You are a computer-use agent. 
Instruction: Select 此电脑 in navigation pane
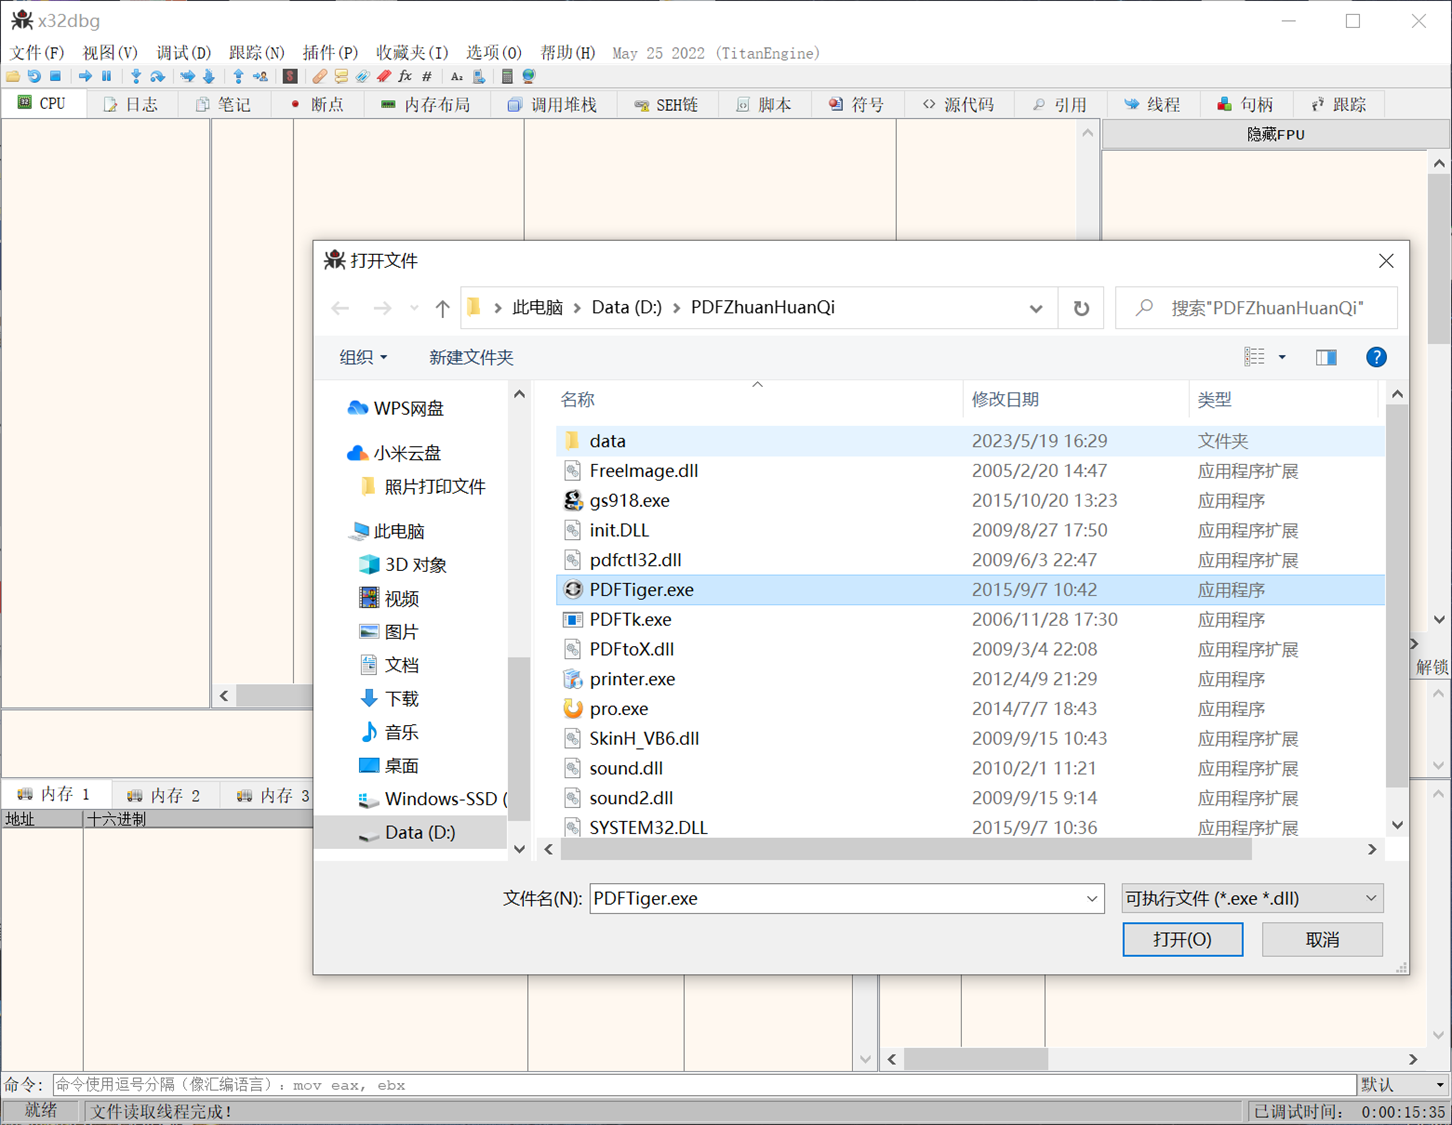pyautogui.click(x=386, y=531)
